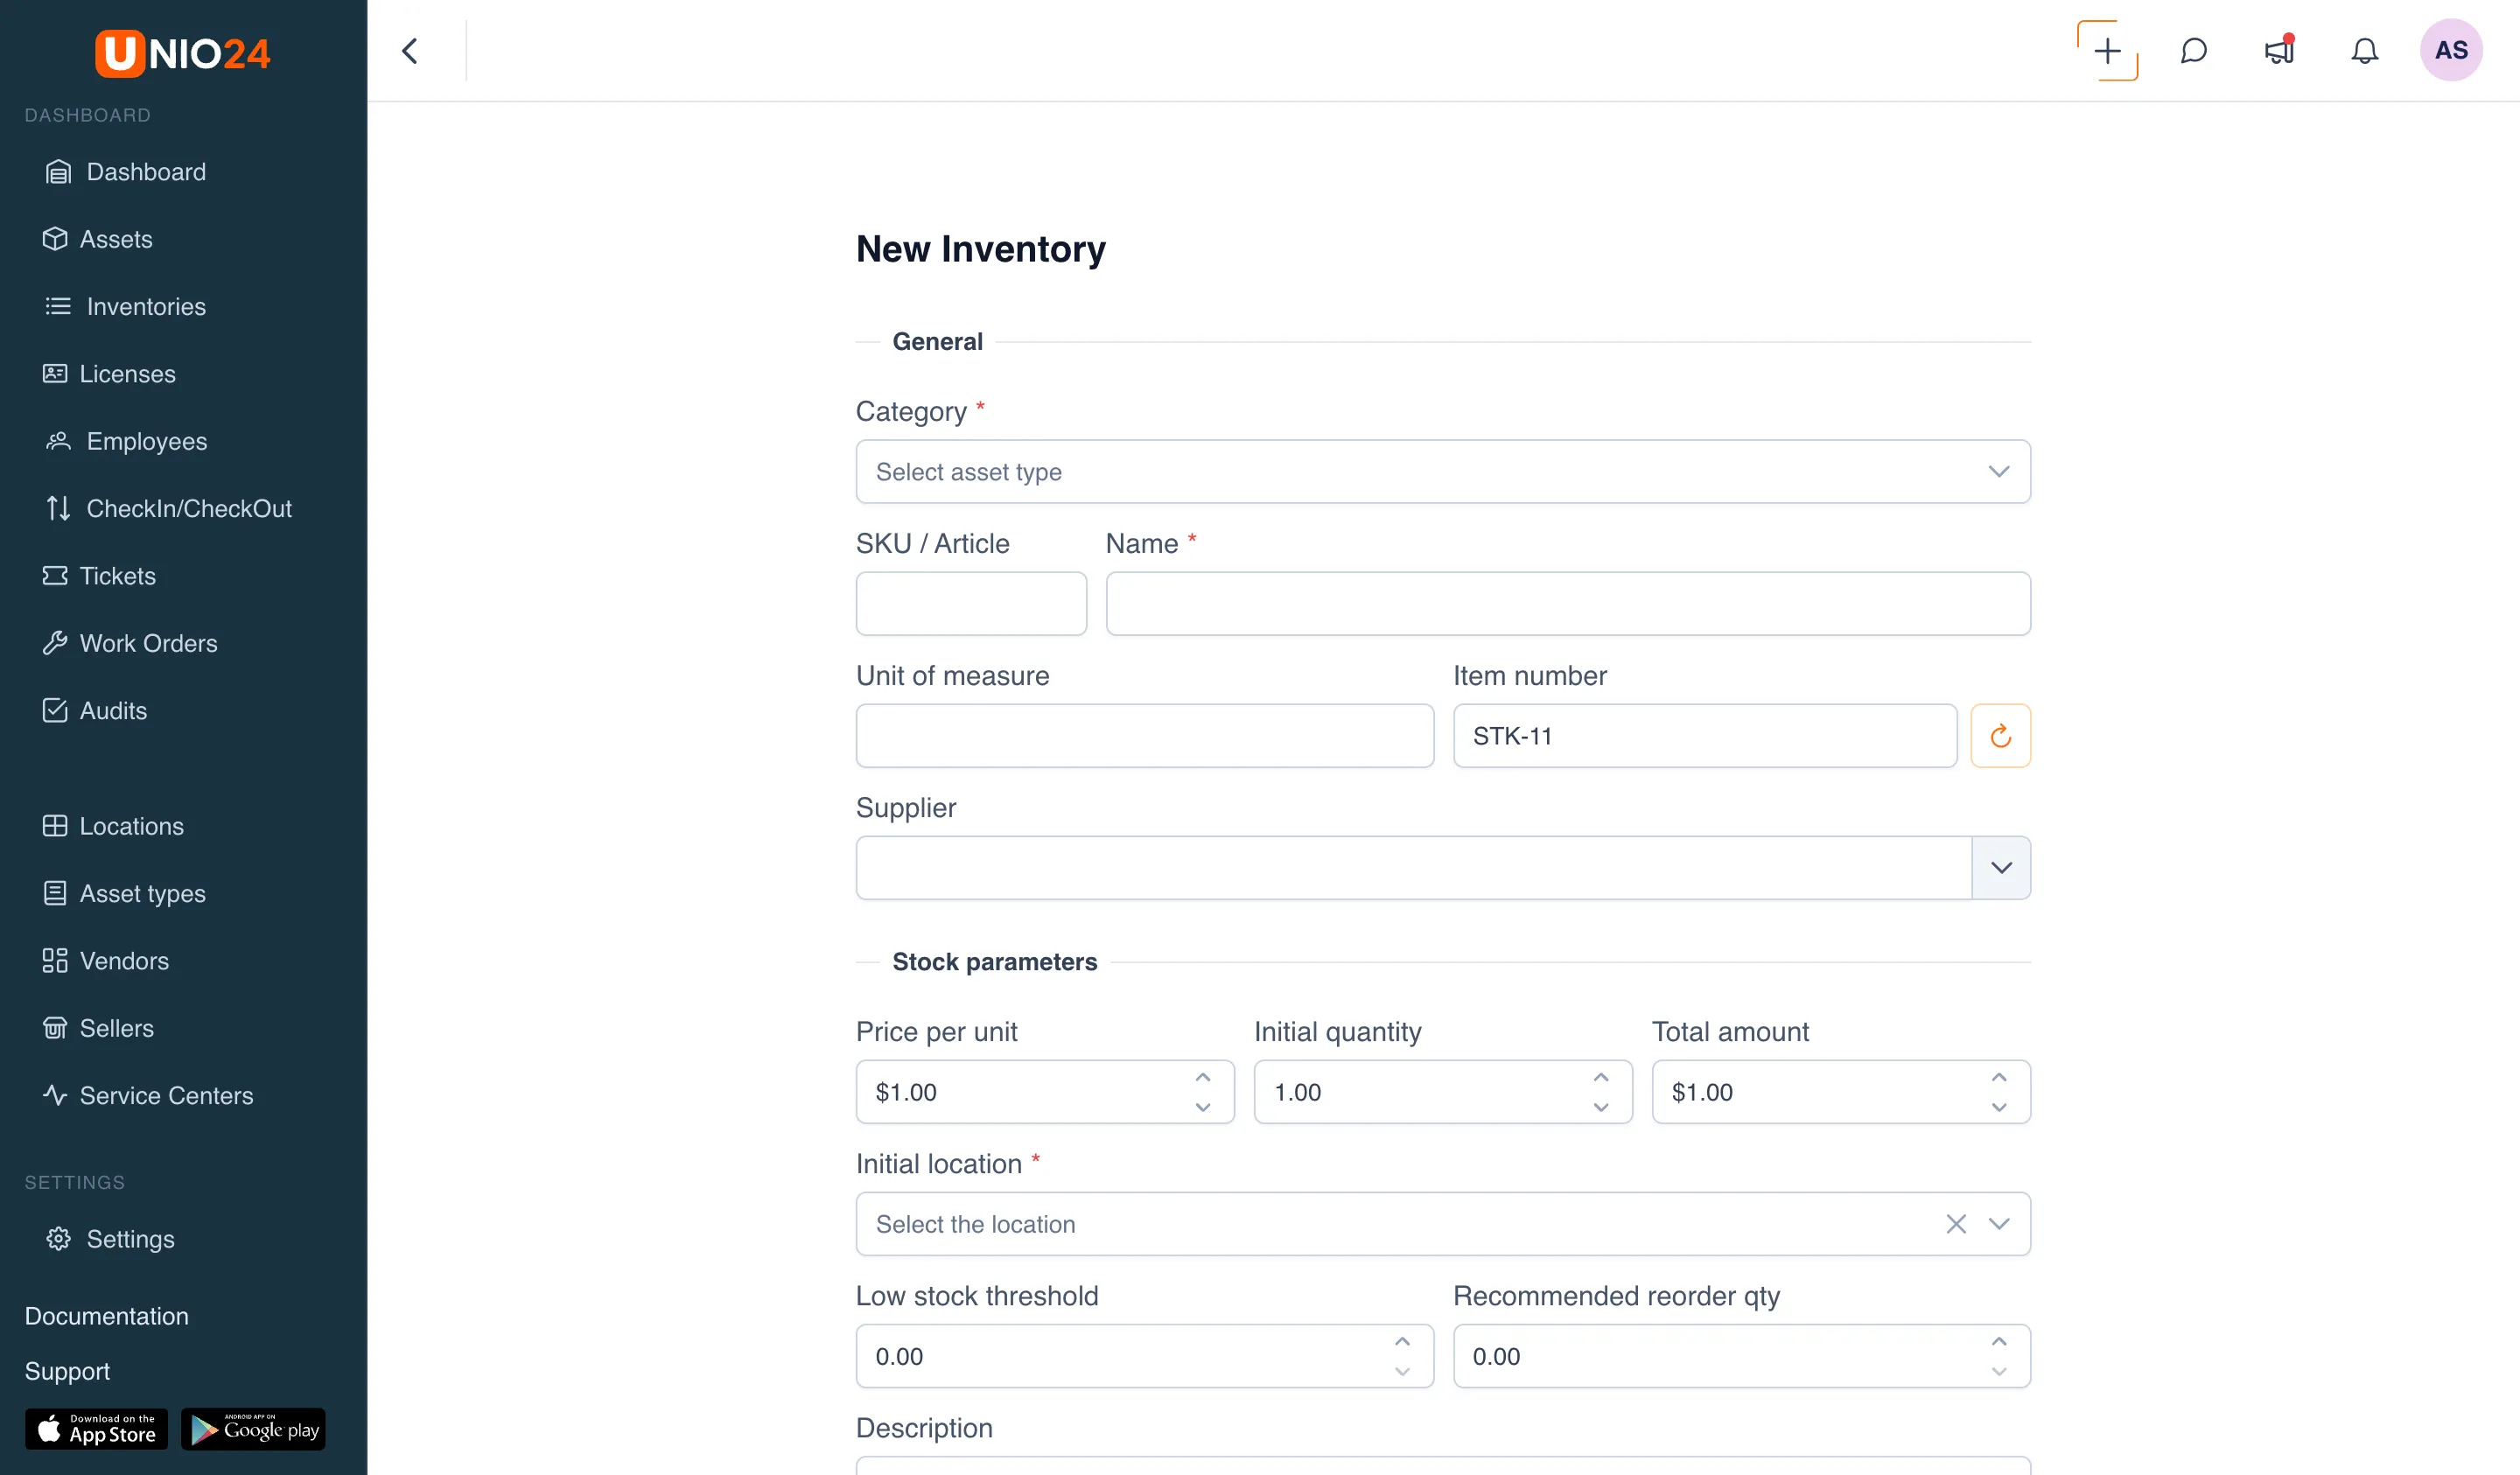
Task: Open CheckIn/CheckOut page
Action: coord(169,508)
